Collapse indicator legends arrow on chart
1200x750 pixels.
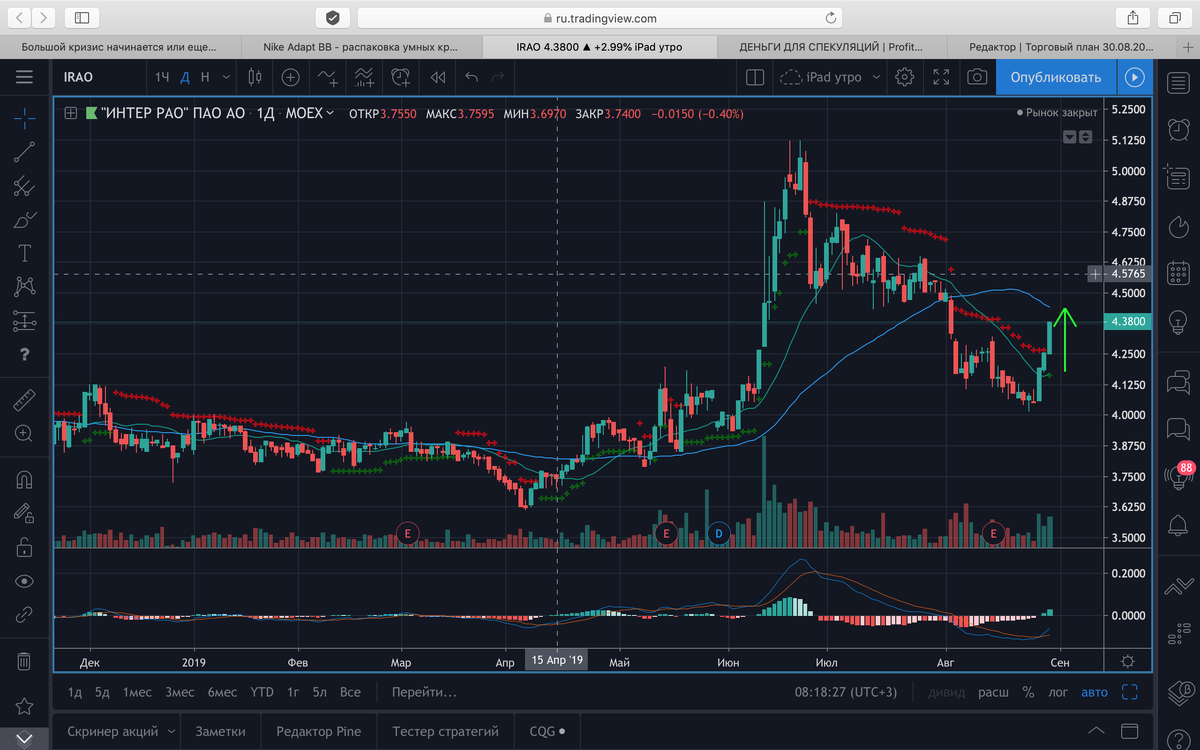1069,136
